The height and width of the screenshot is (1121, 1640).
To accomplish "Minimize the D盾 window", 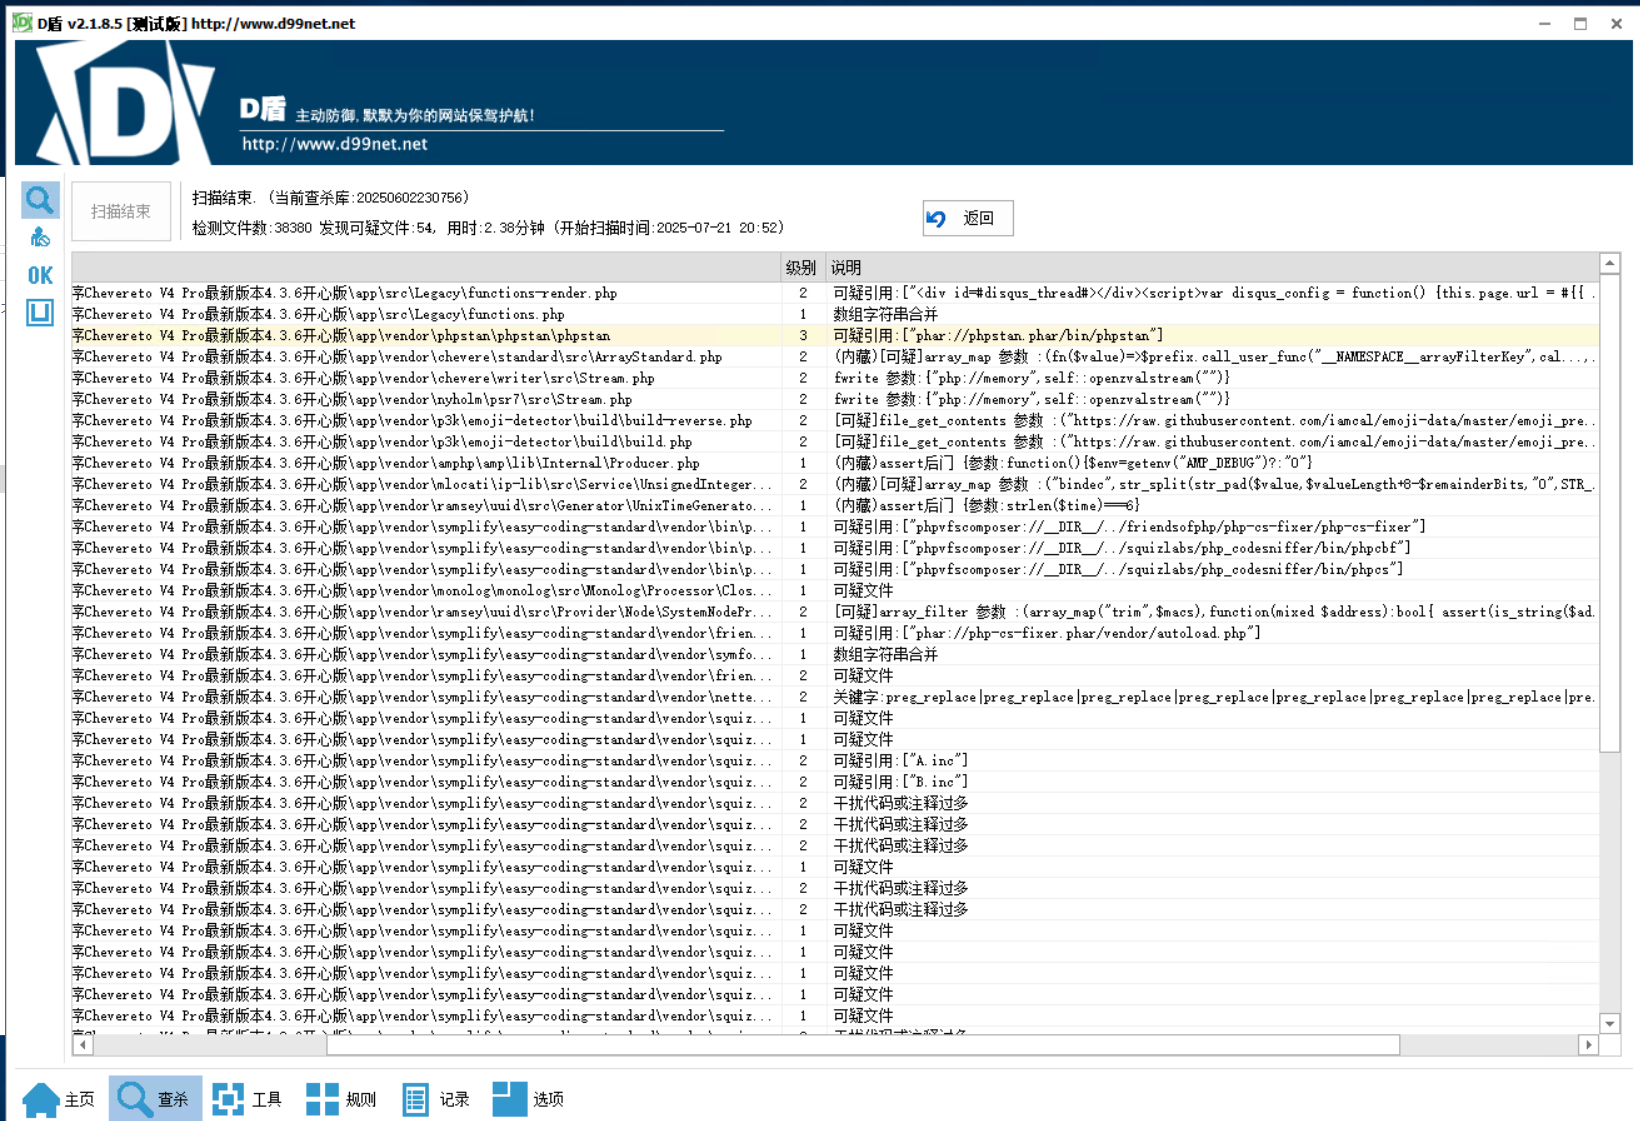I will pyautogui.click(x=1545, y=23).
